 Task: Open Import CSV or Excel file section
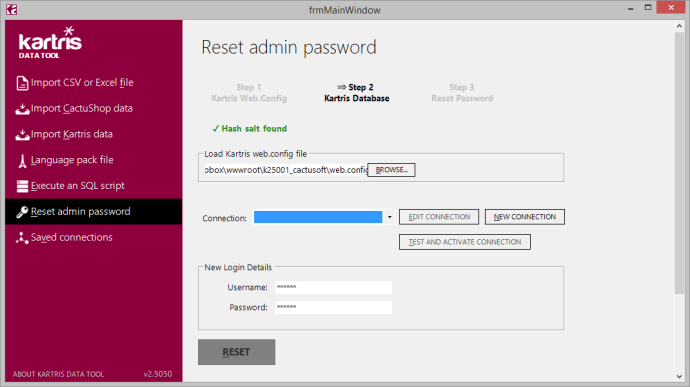[93, 82]
